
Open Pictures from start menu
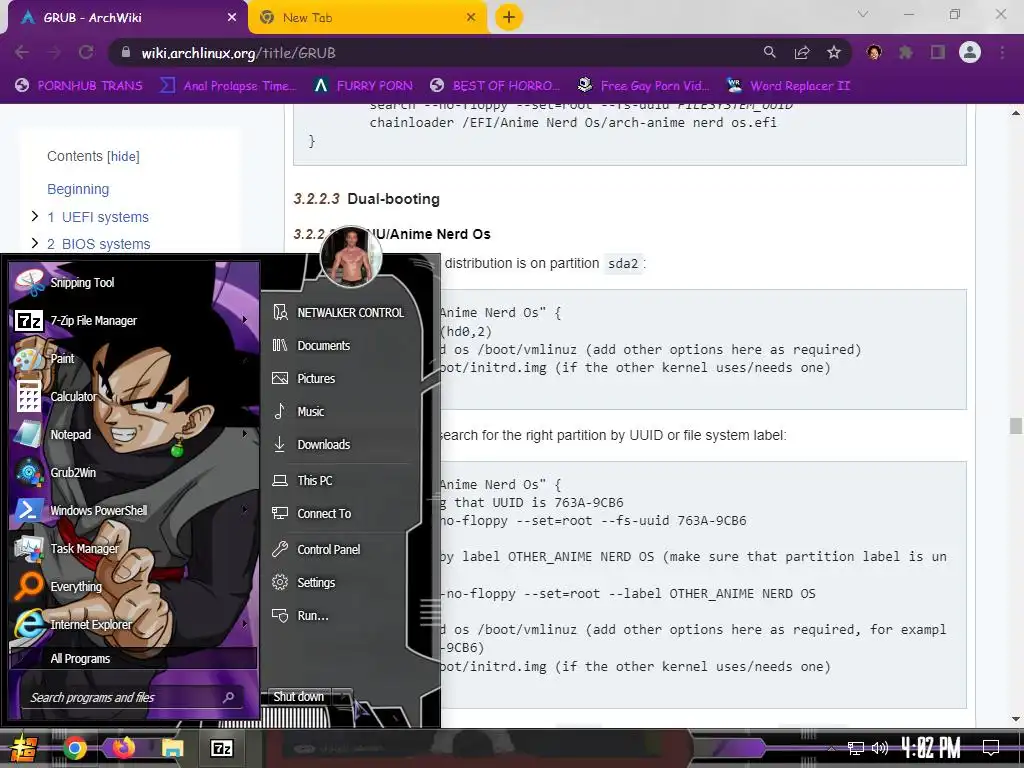coord(341,379)
